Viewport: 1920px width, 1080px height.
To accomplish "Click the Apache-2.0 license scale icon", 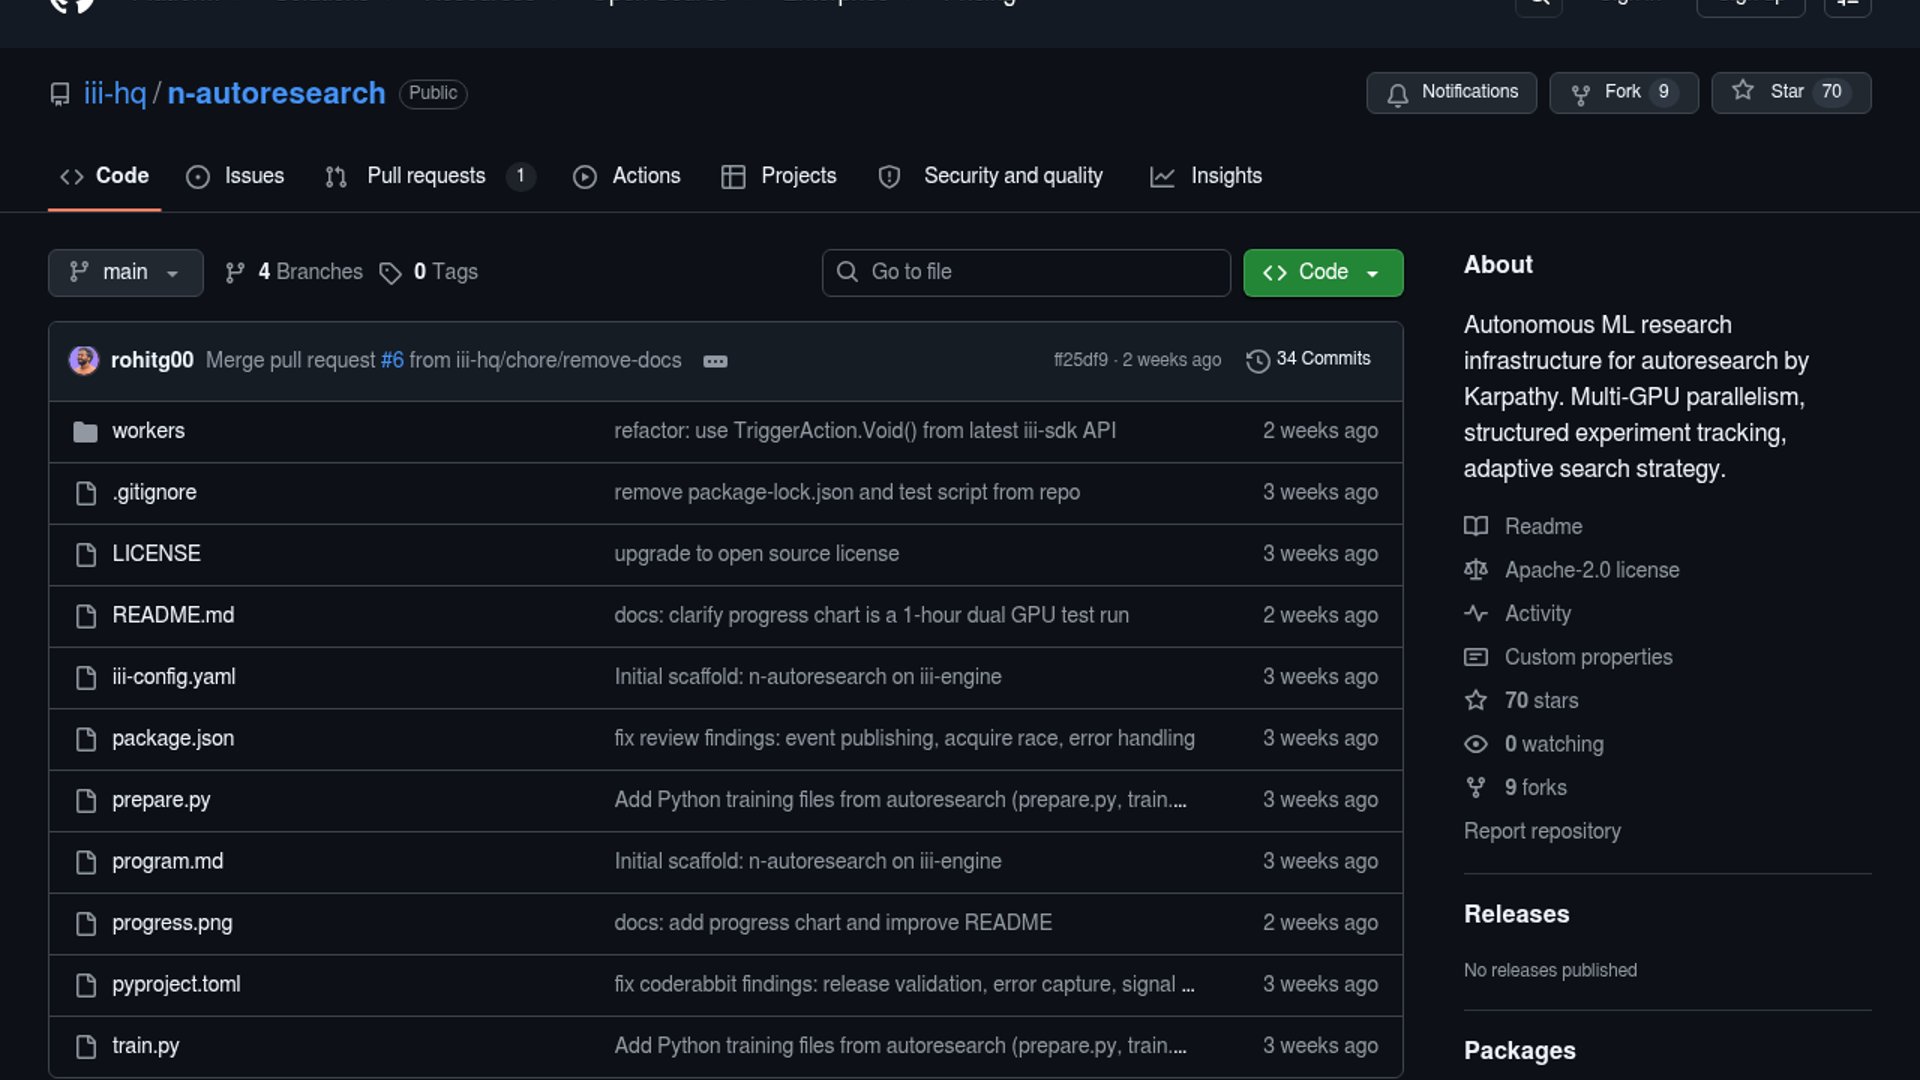I will [x=1475, y=570].
